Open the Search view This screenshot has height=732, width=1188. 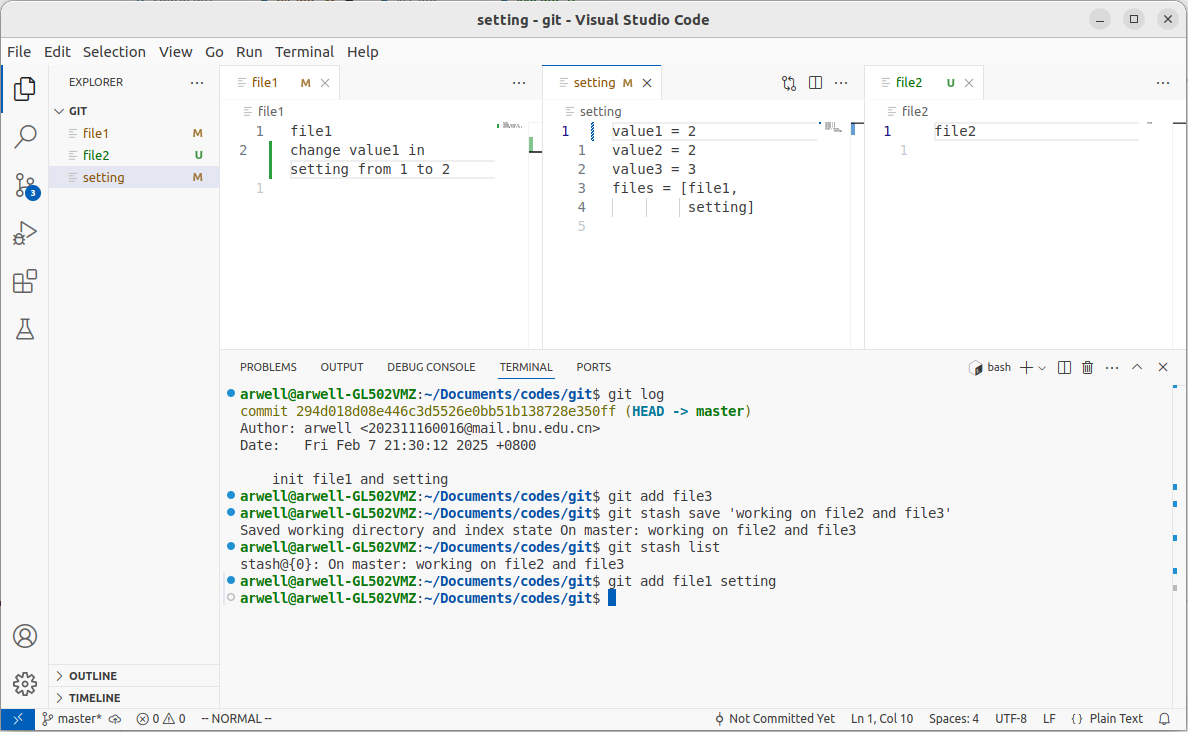[x=25, y=137]
